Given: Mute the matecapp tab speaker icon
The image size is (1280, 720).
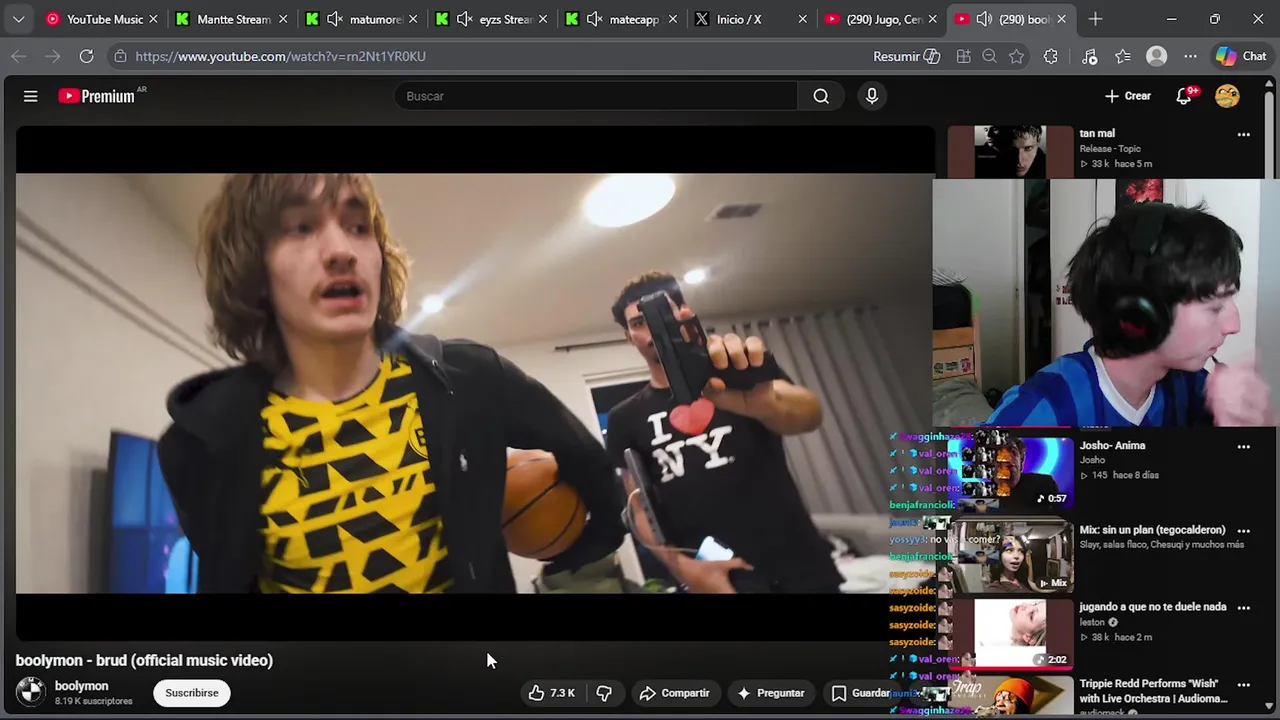Looking at the screenshot, I should (594, 19).
